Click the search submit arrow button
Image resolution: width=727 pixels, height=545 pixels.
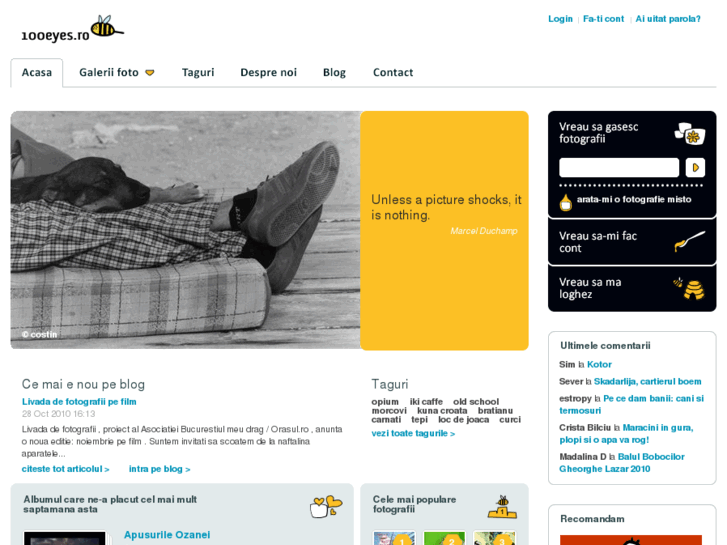[695, 167]
